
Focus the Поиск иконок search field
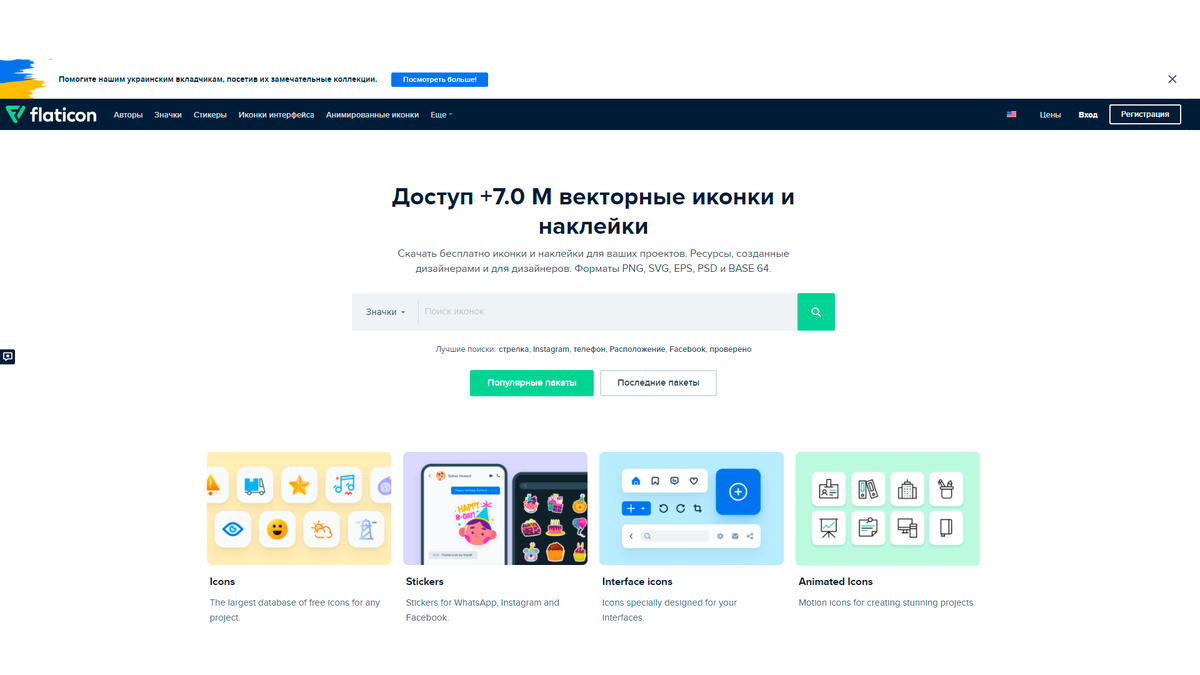coord(607,312)
